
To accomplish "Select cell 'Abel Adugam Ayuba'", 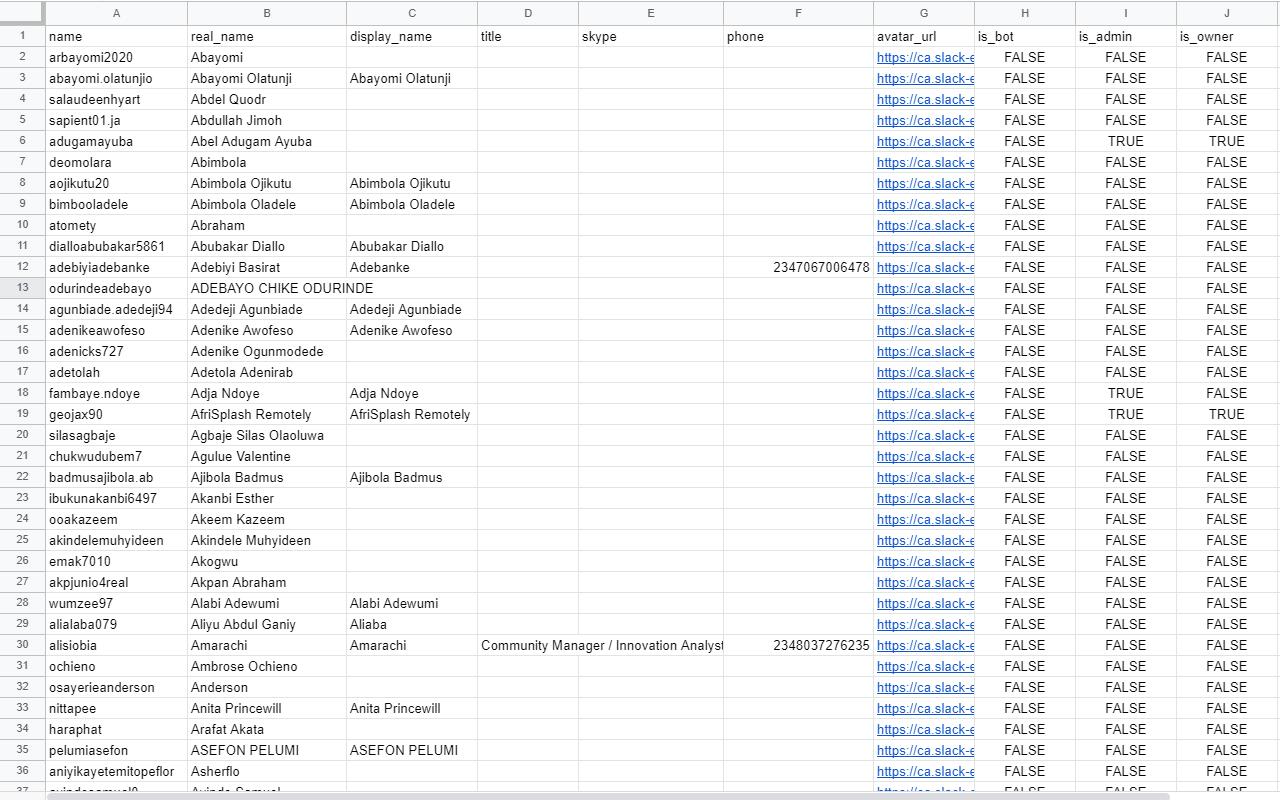I will (x=267, y=141).
